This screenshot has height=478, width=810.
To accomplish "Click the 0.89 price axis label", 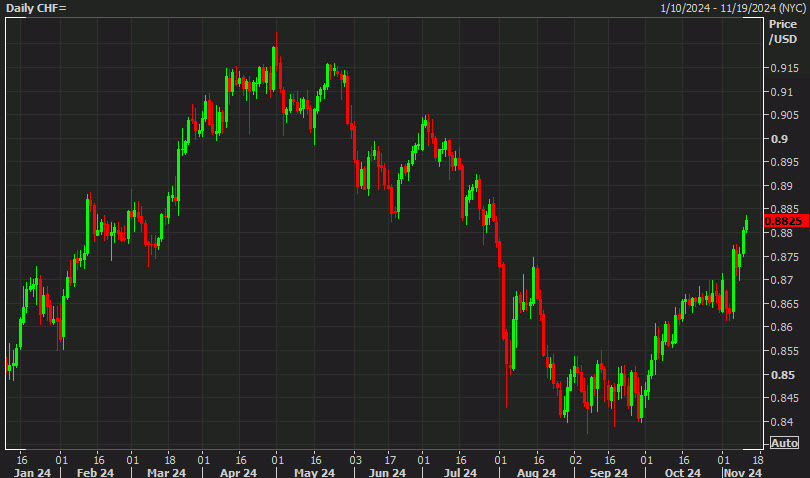I will coord(781,186).
